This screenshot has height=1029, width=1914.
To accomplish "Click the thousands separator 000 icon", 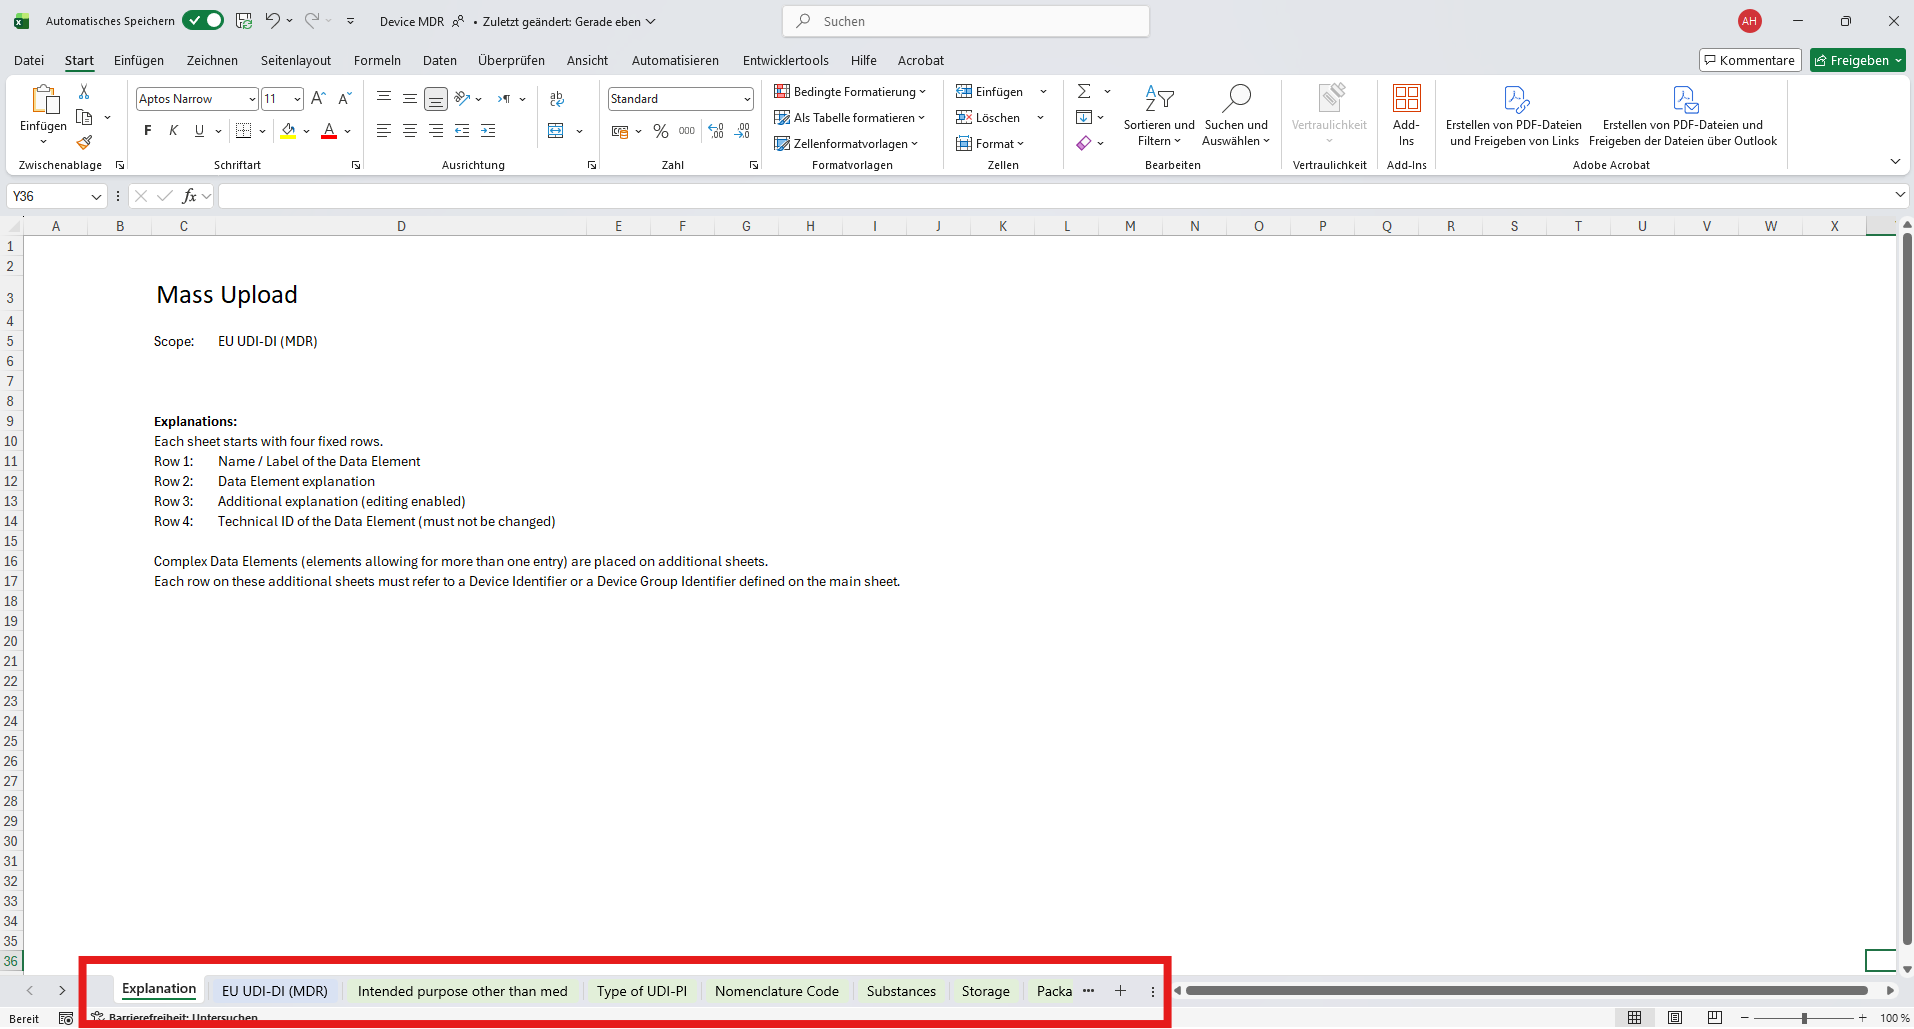I will point(687,131).
